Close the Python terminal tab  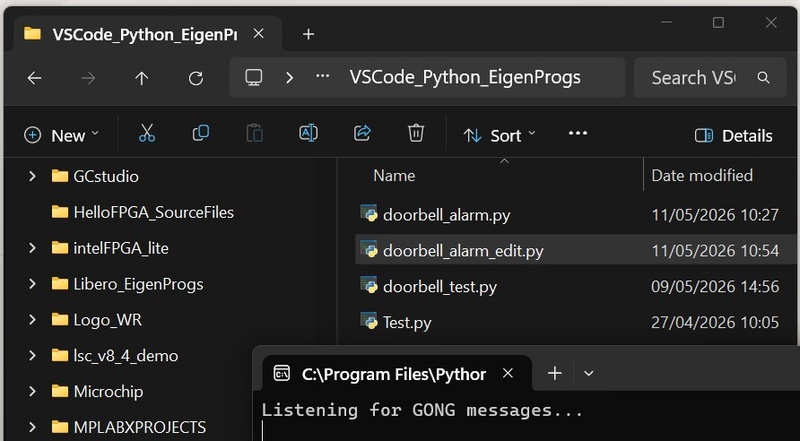(508, 373)
